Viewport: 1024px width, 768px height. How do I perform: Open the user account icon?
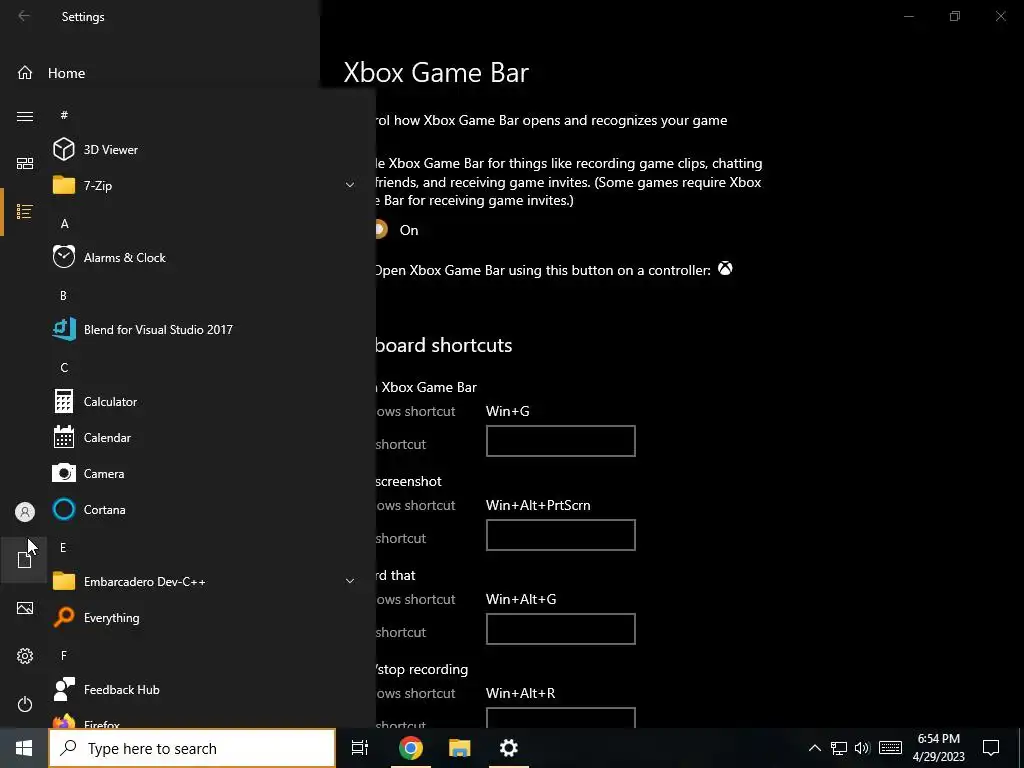pyautogui.click(x=25, y=512)
